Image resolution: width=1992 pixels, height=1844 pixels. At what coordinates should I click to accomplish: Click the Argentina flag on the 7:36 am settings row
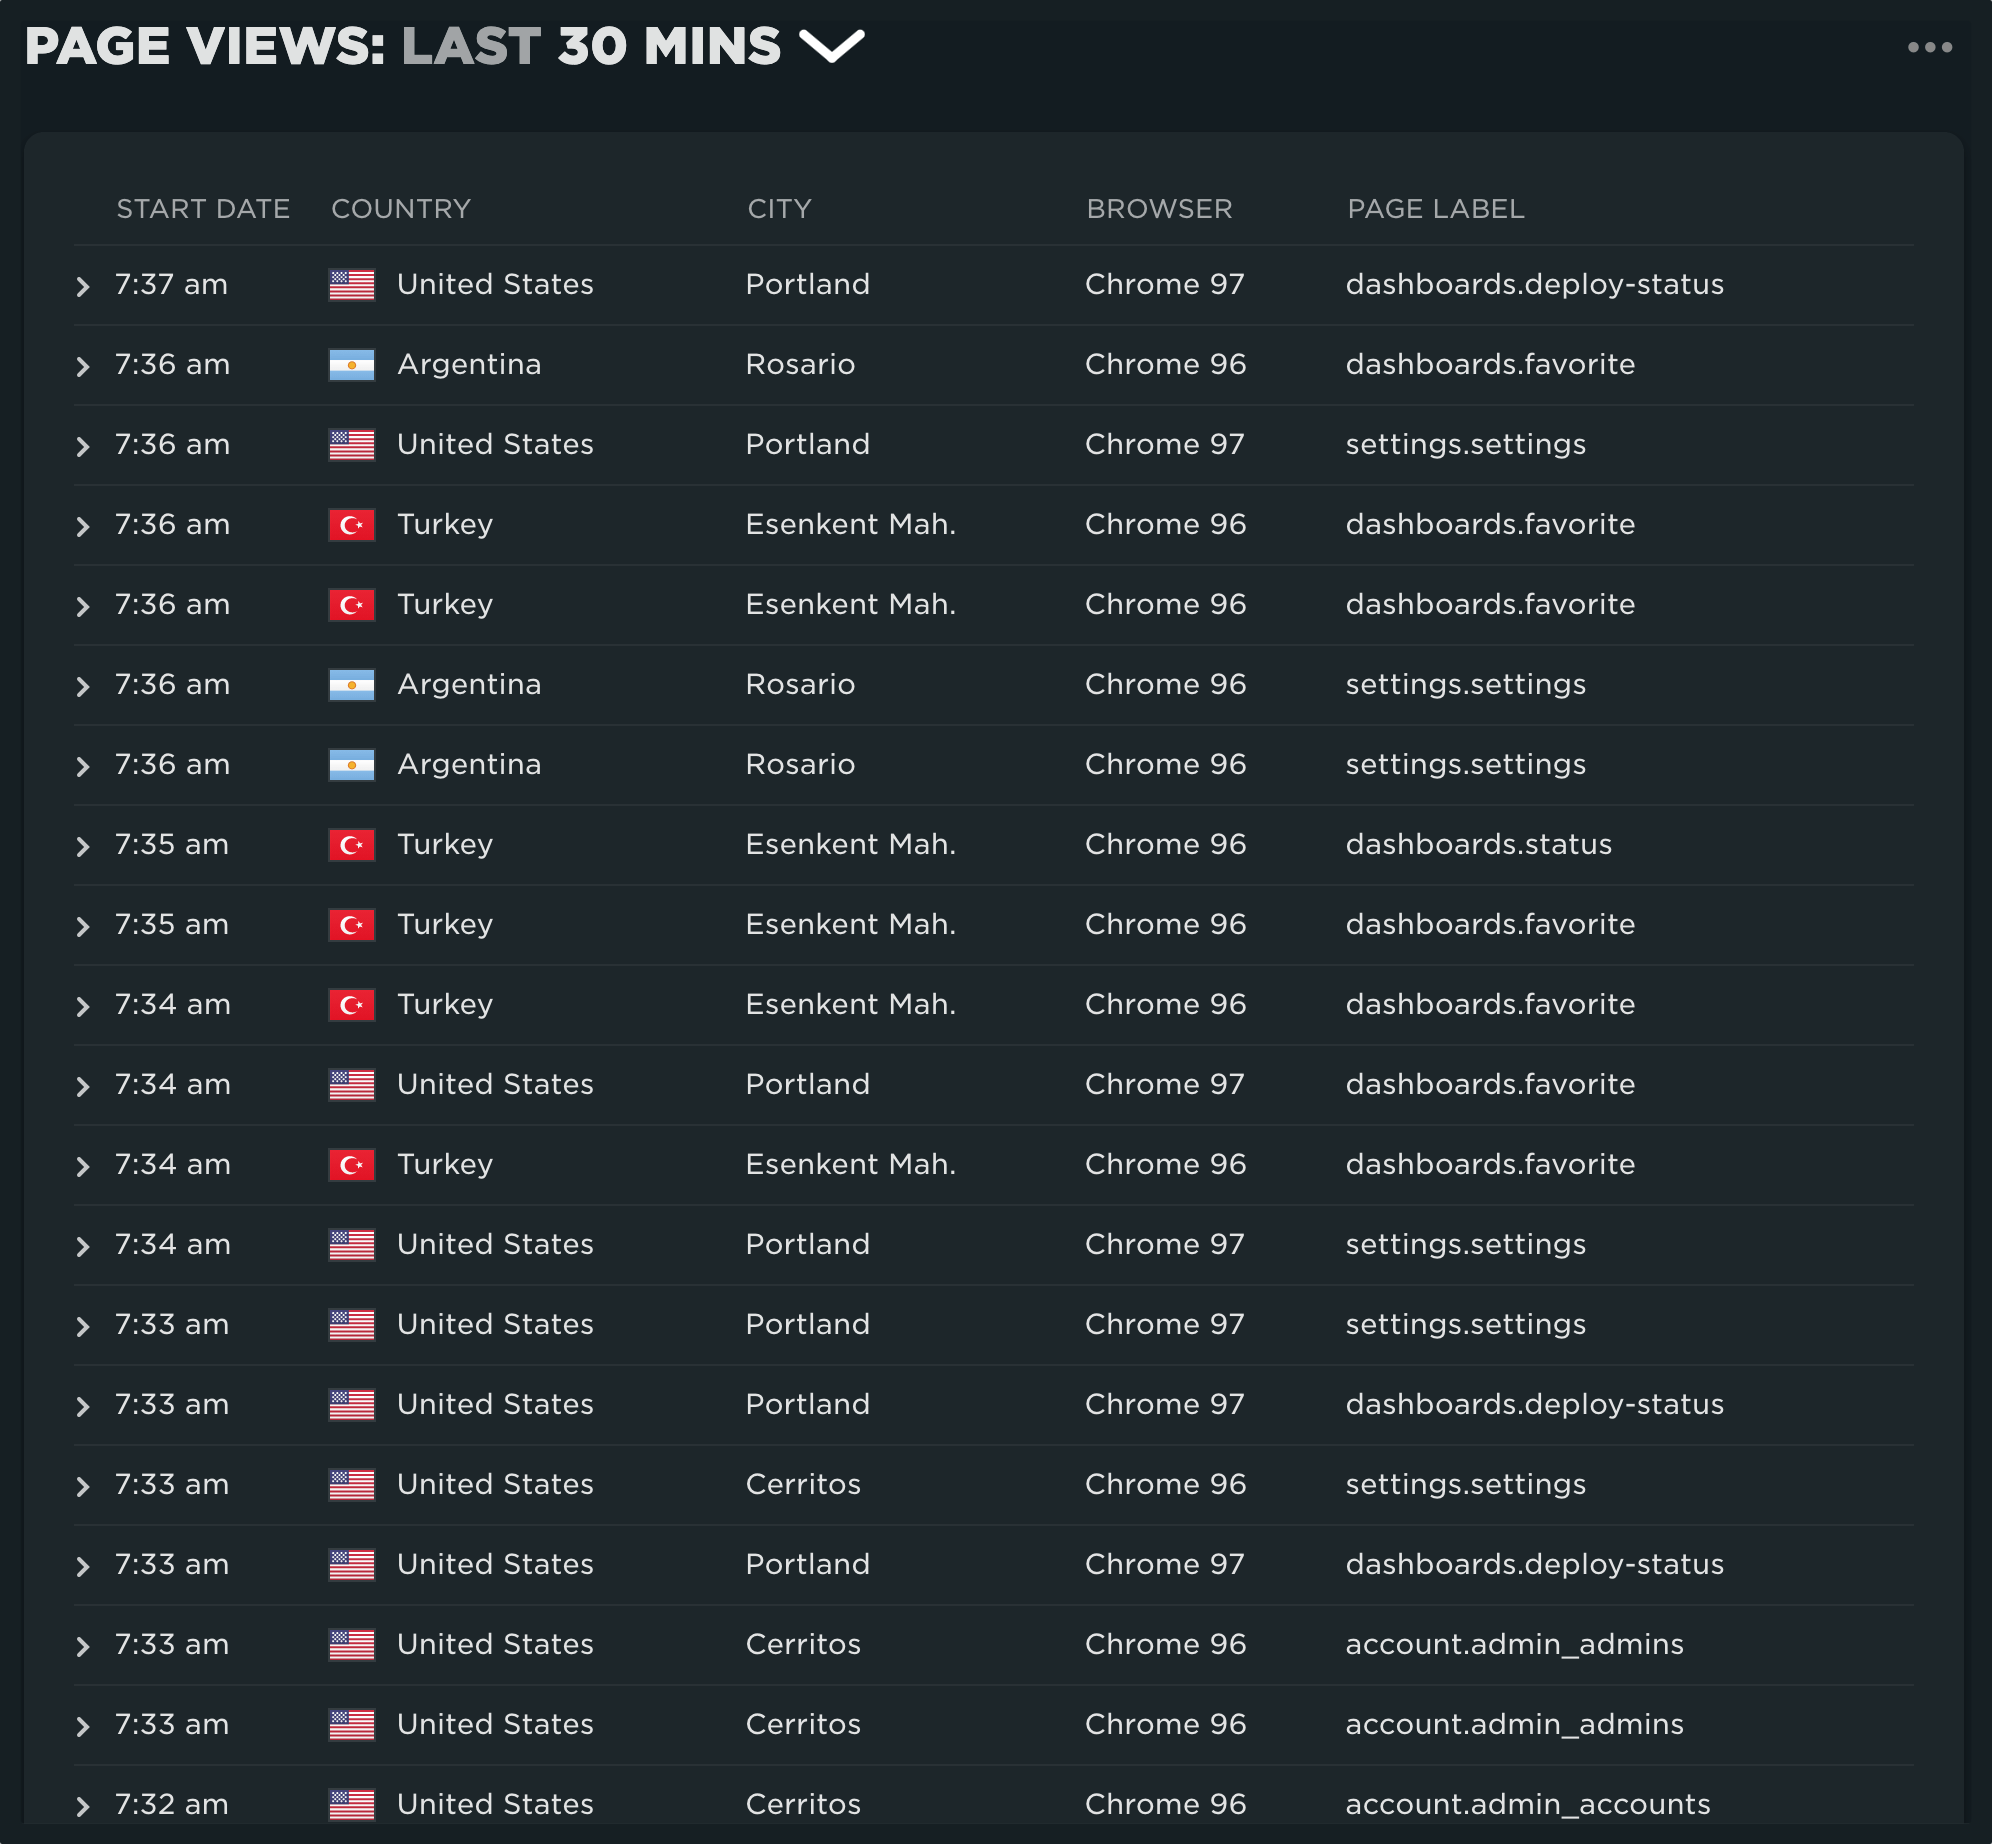click(351, 684)
